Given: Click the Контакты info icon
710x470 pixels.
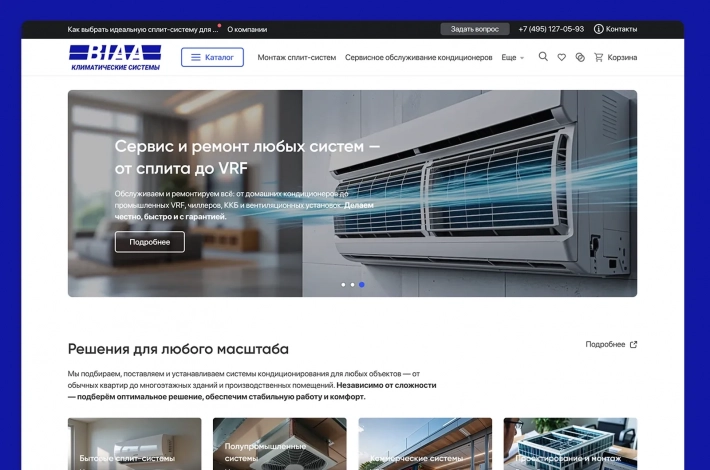Looking at the screenshot, I should pos(599,29).
